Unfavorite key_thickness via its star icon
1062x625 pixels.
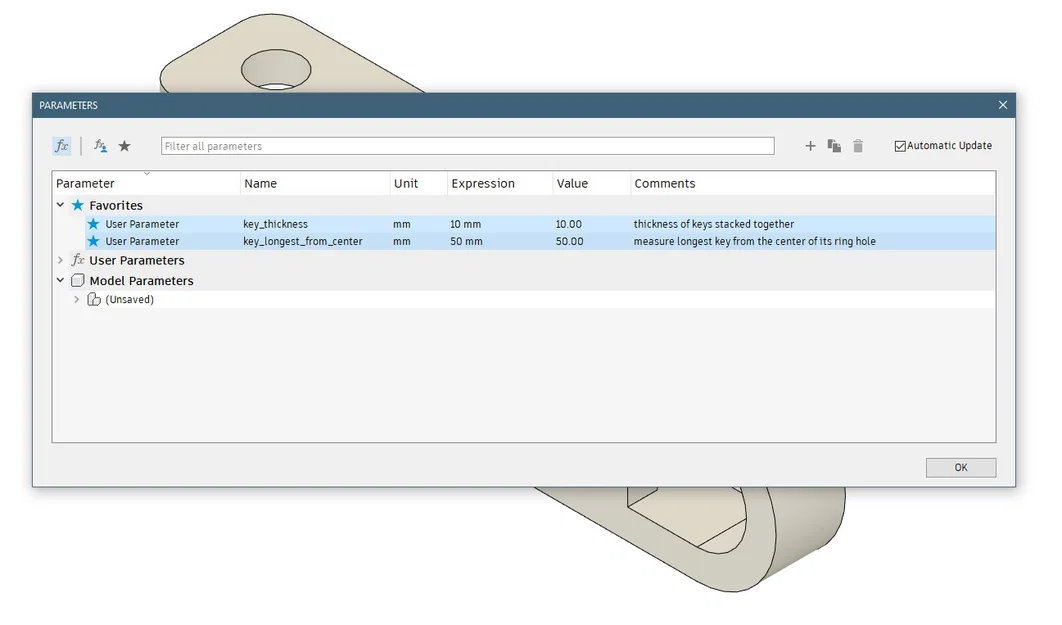(x=93, y=224)
